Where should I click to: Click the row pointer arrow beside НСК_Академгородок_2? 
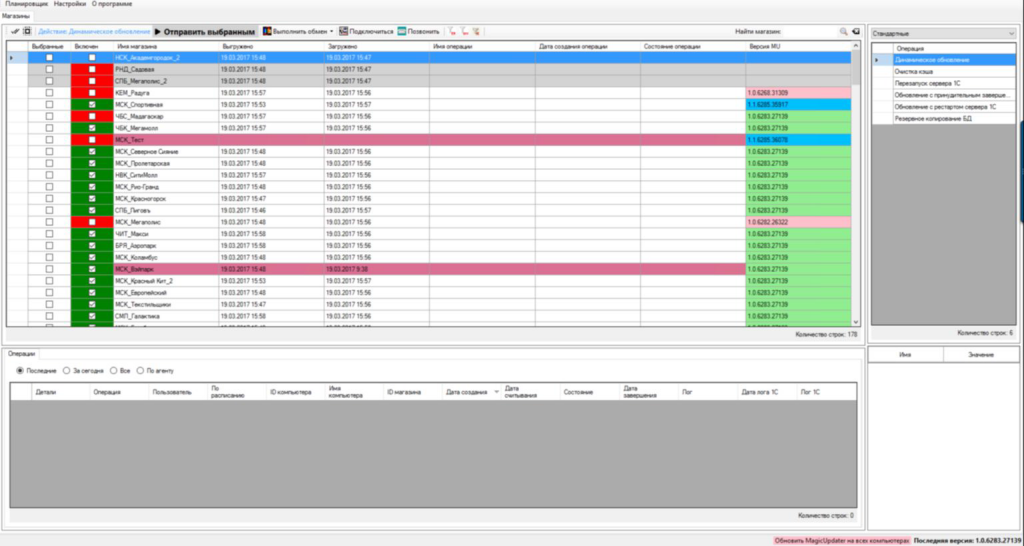10,57
